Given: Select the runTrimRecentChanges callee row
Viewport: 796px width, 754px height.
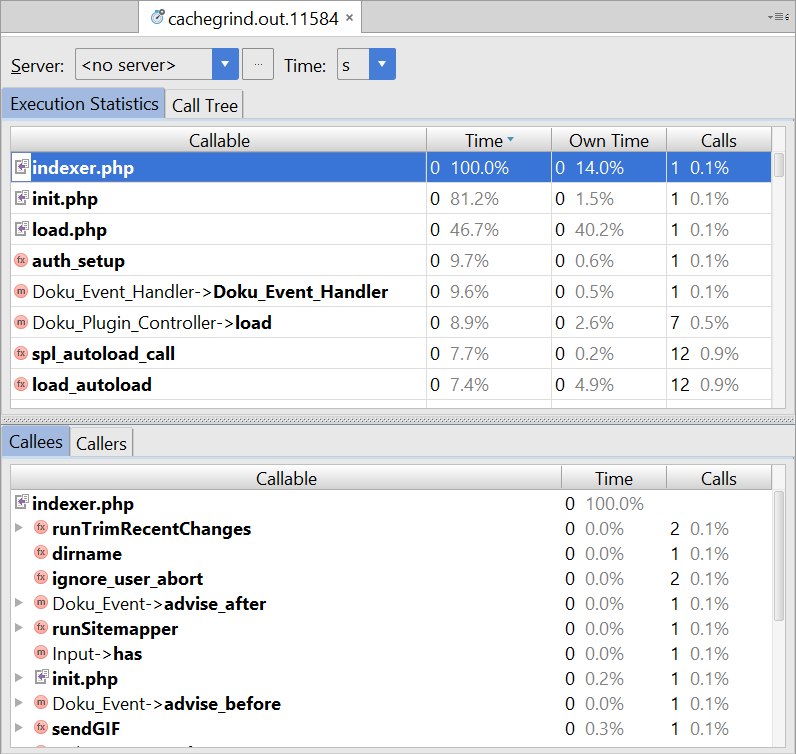Looking at the screenshot, I should click(x=391, y=528).
